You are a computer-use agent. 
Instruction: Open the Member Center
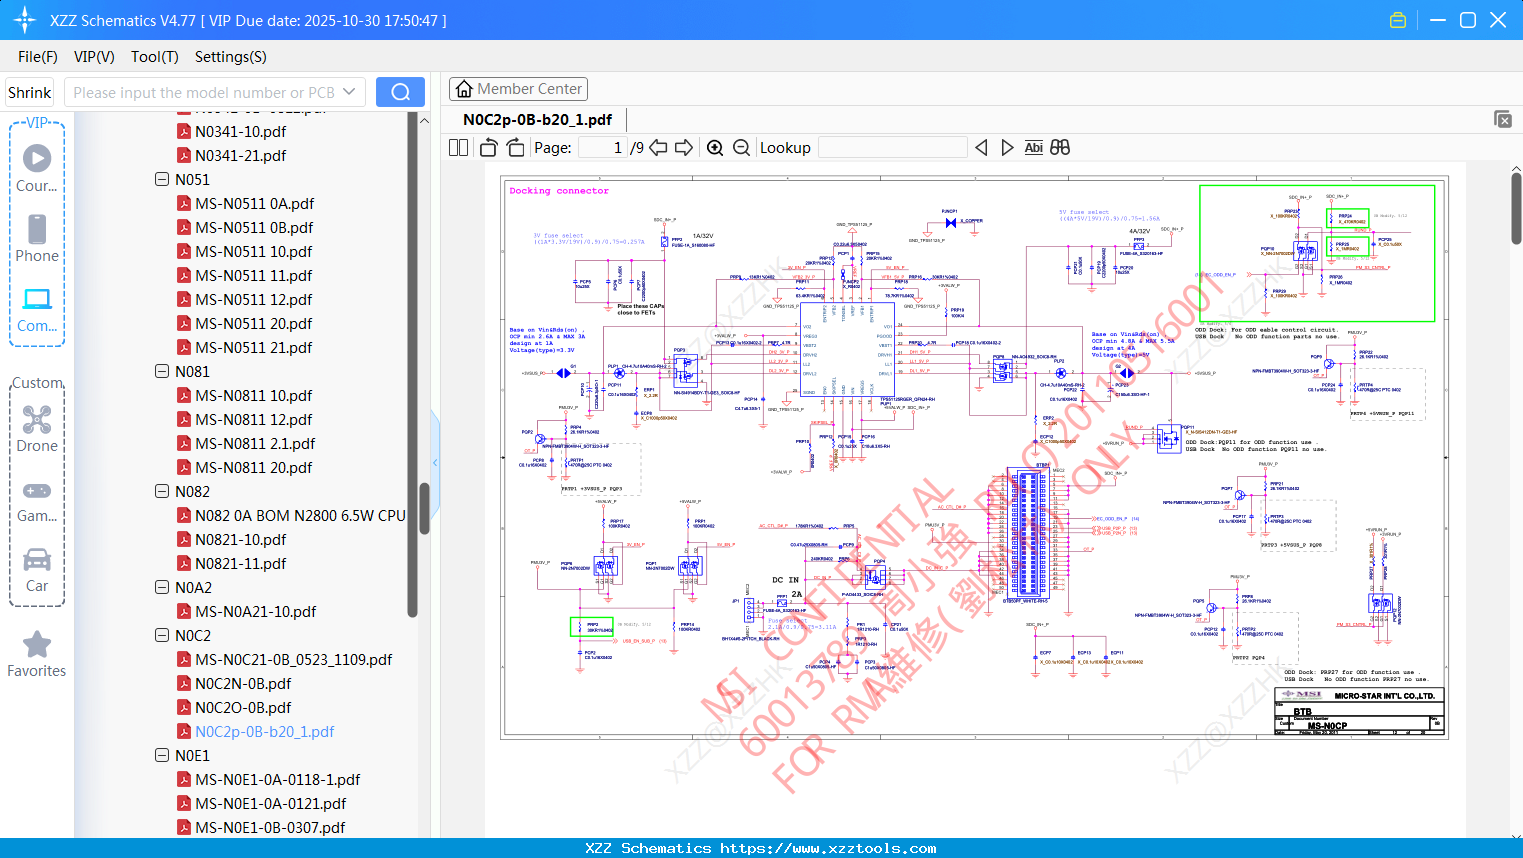pyautogui.click(x=518, y=89)
